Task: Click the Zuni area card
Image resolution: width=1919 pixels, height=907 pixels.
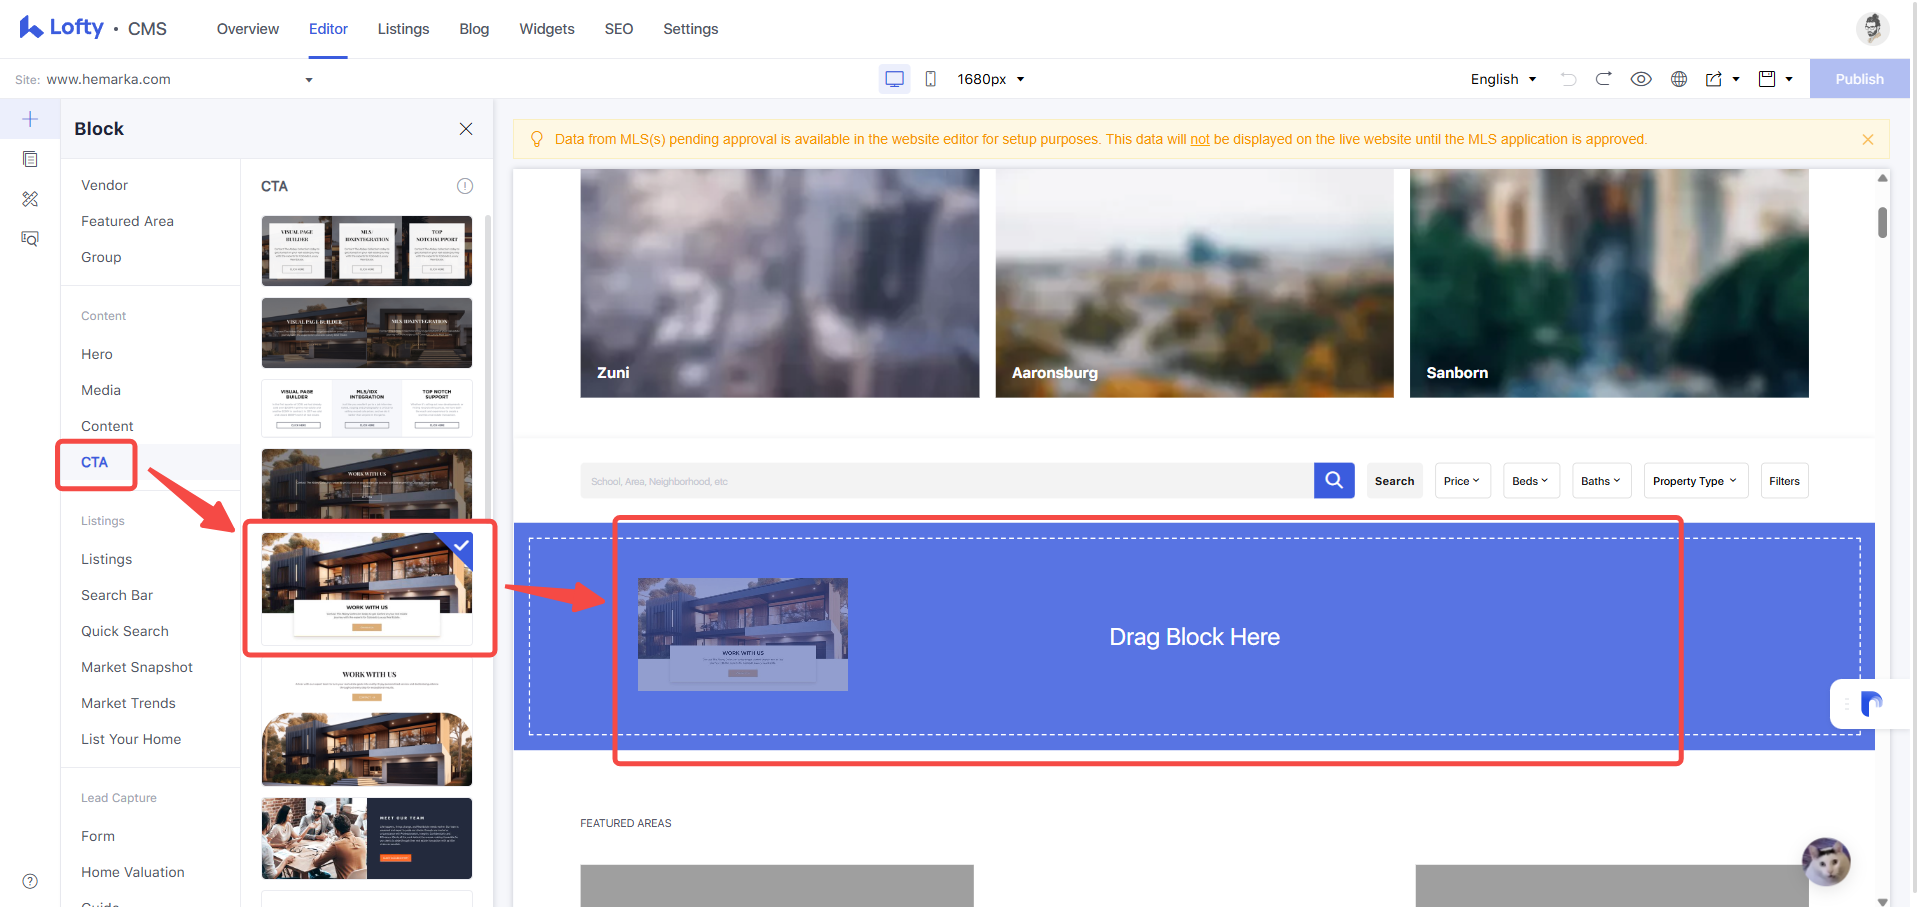Action: (x=780, y=283)
